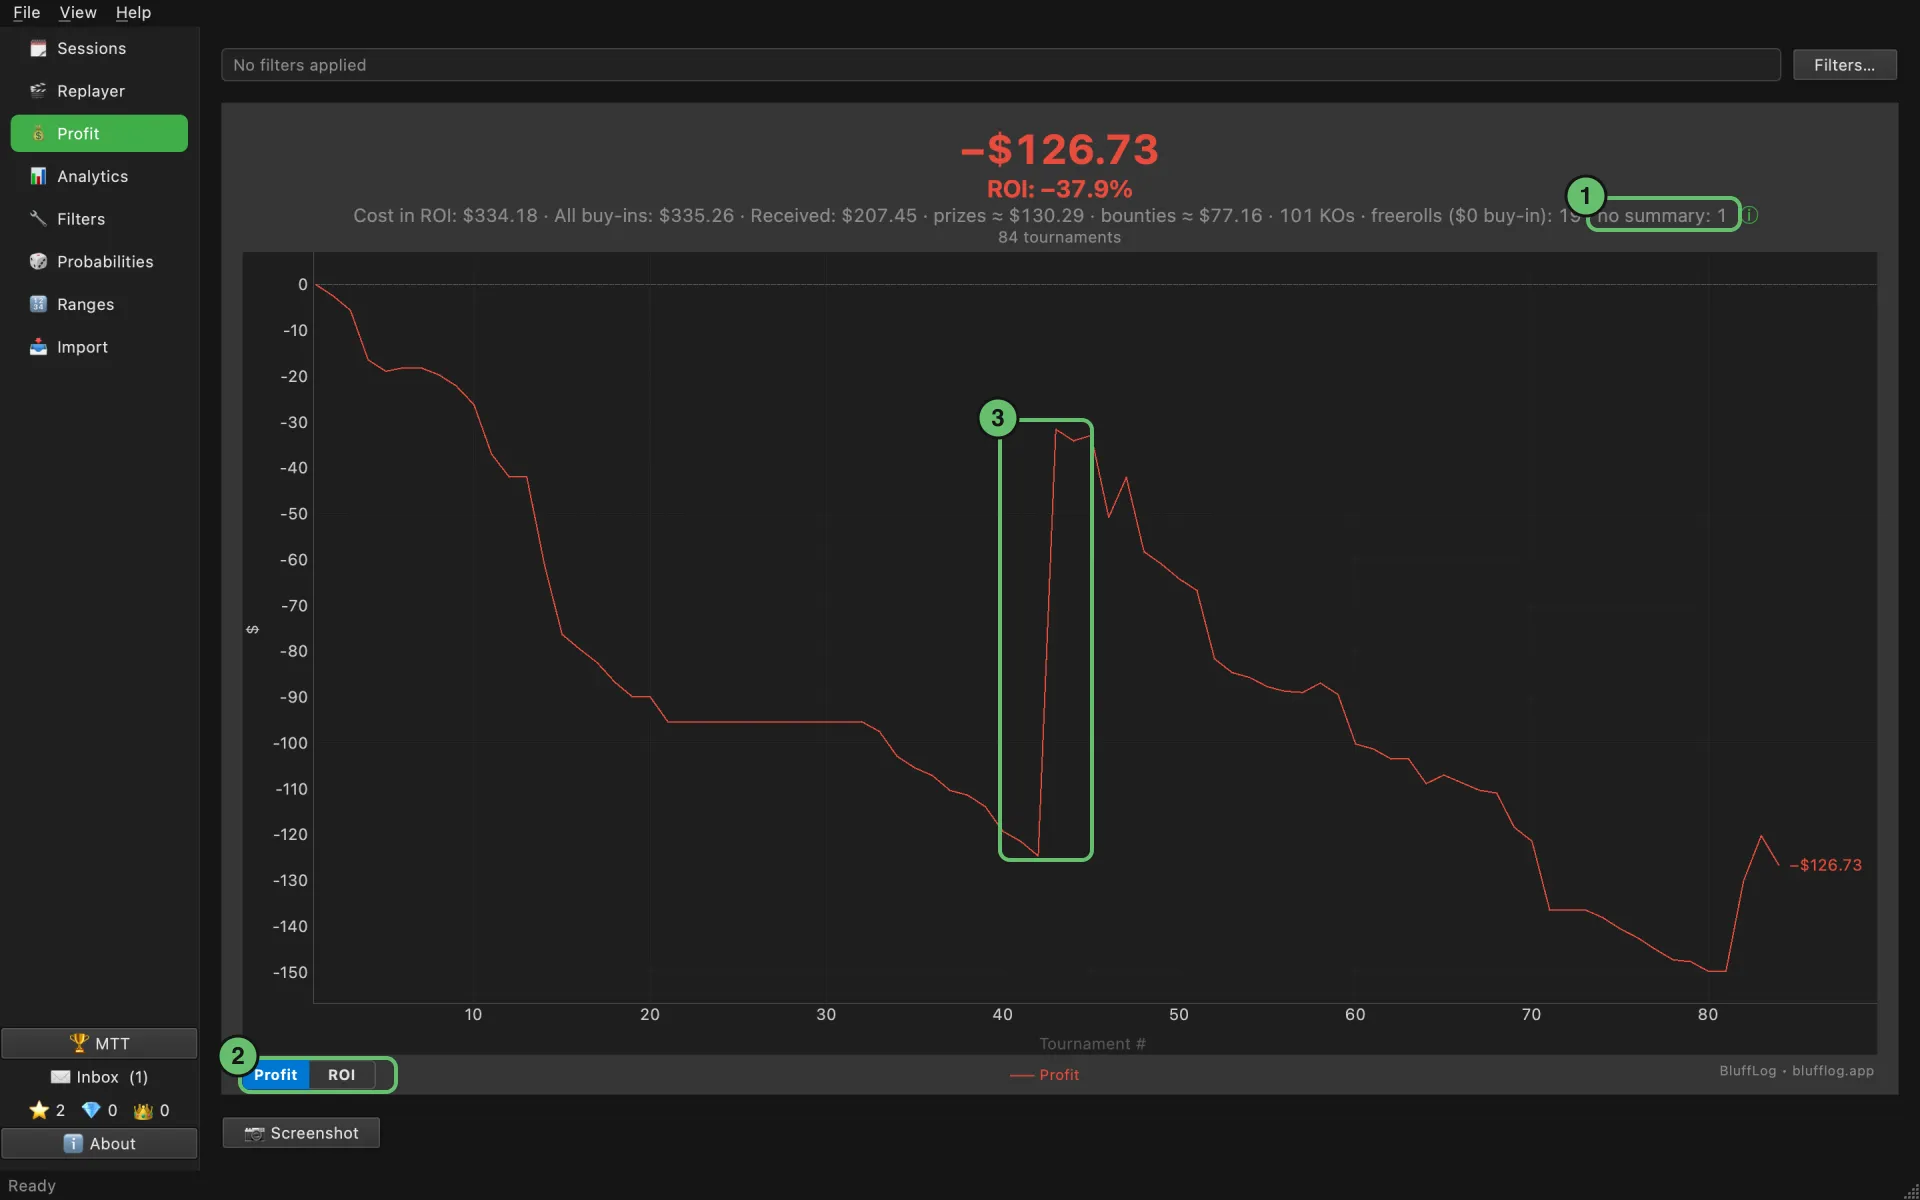Screen dimensions: 1920x1200
Task: Click the MTT trophy icon
Action: click(x=79, y=1043)
